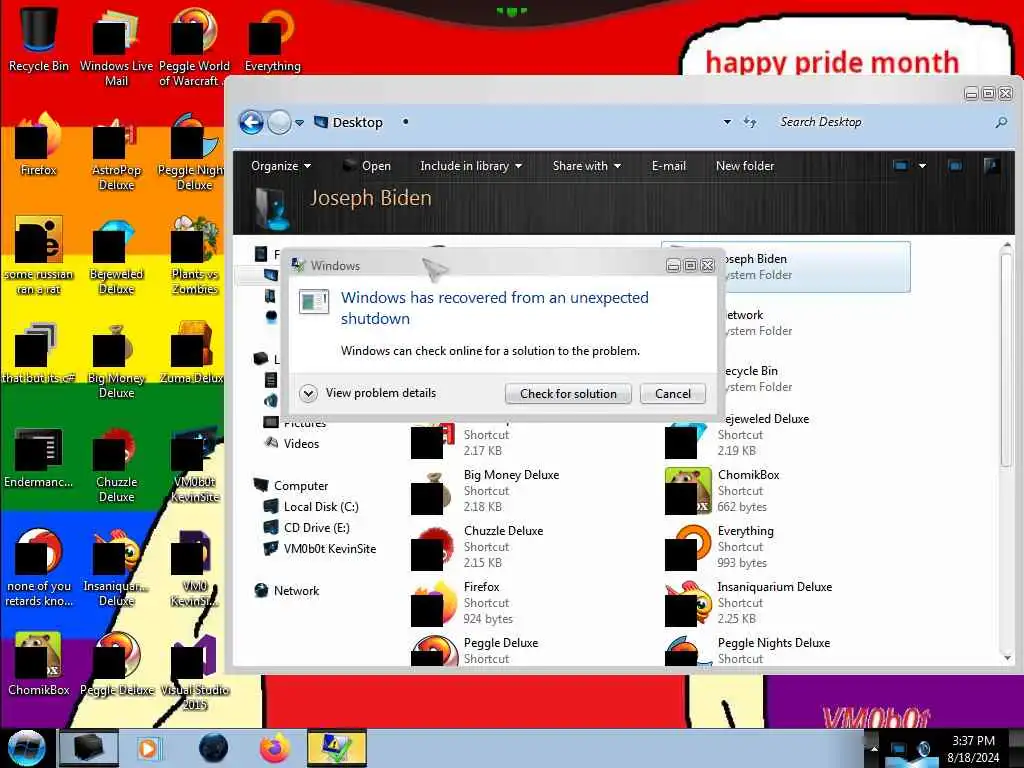Open the Insaniquarium Deluxe desktop shortcut

(116, 567)
